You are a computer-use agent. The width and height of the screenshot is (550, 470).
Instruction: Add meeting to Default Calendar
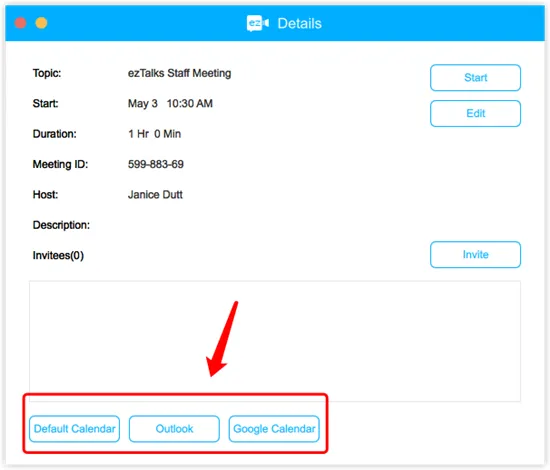[x=74, y=429]
